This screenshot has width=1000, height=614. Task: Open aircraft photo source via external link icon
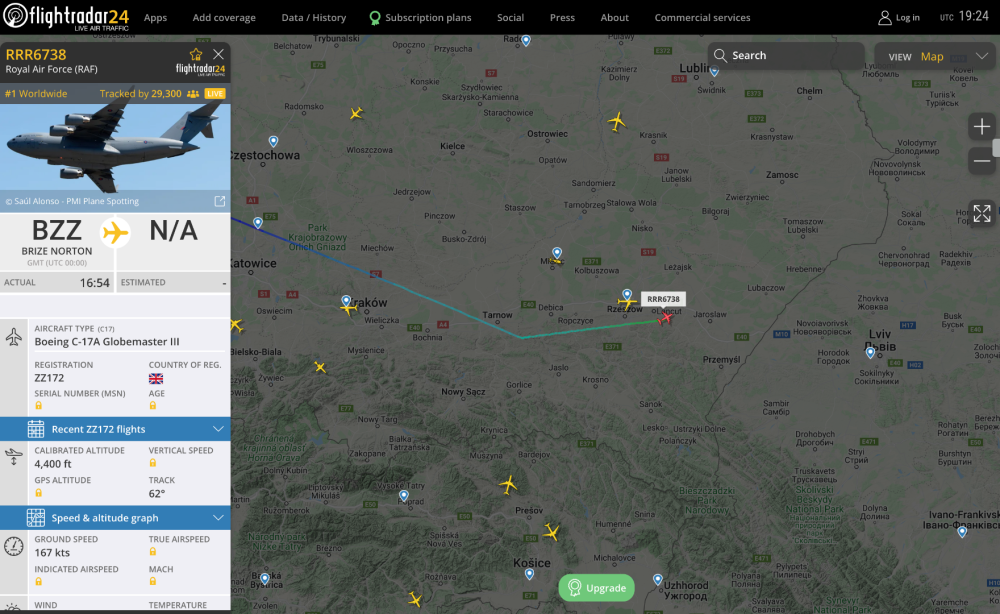pos(219,201)
